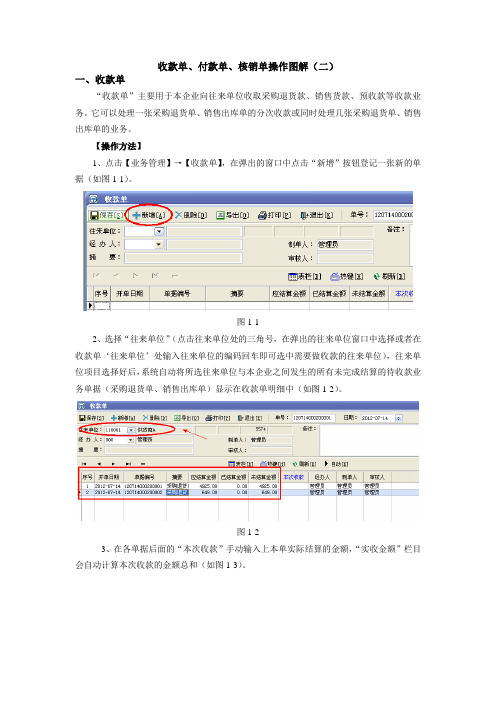
Task: Click the minus button in Figure 1-2 navigator
Action: [x=143, y=464]
